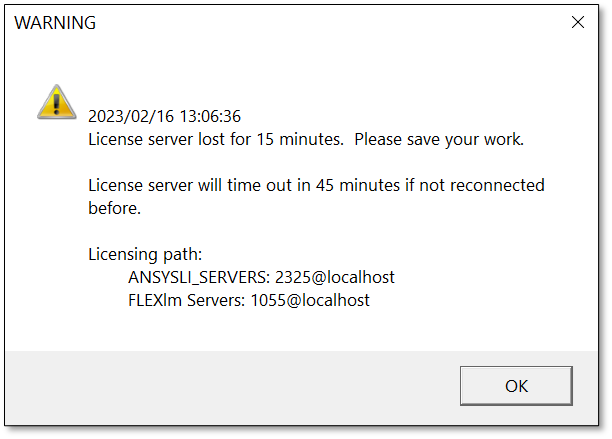Click the OK button
The width and height of the screenshot is (612, 439).
tap(516, 386)
